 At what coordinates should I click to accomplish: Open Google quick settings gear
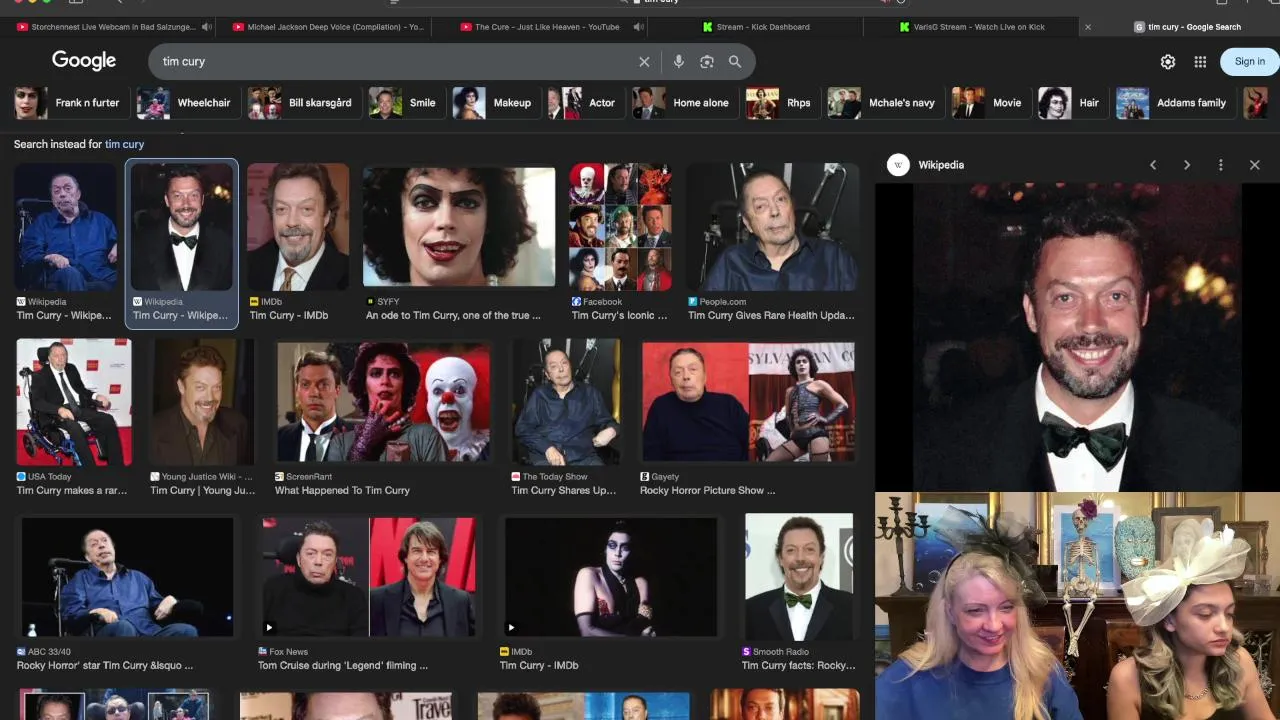pyautogui.click(x=1168, y=62)
